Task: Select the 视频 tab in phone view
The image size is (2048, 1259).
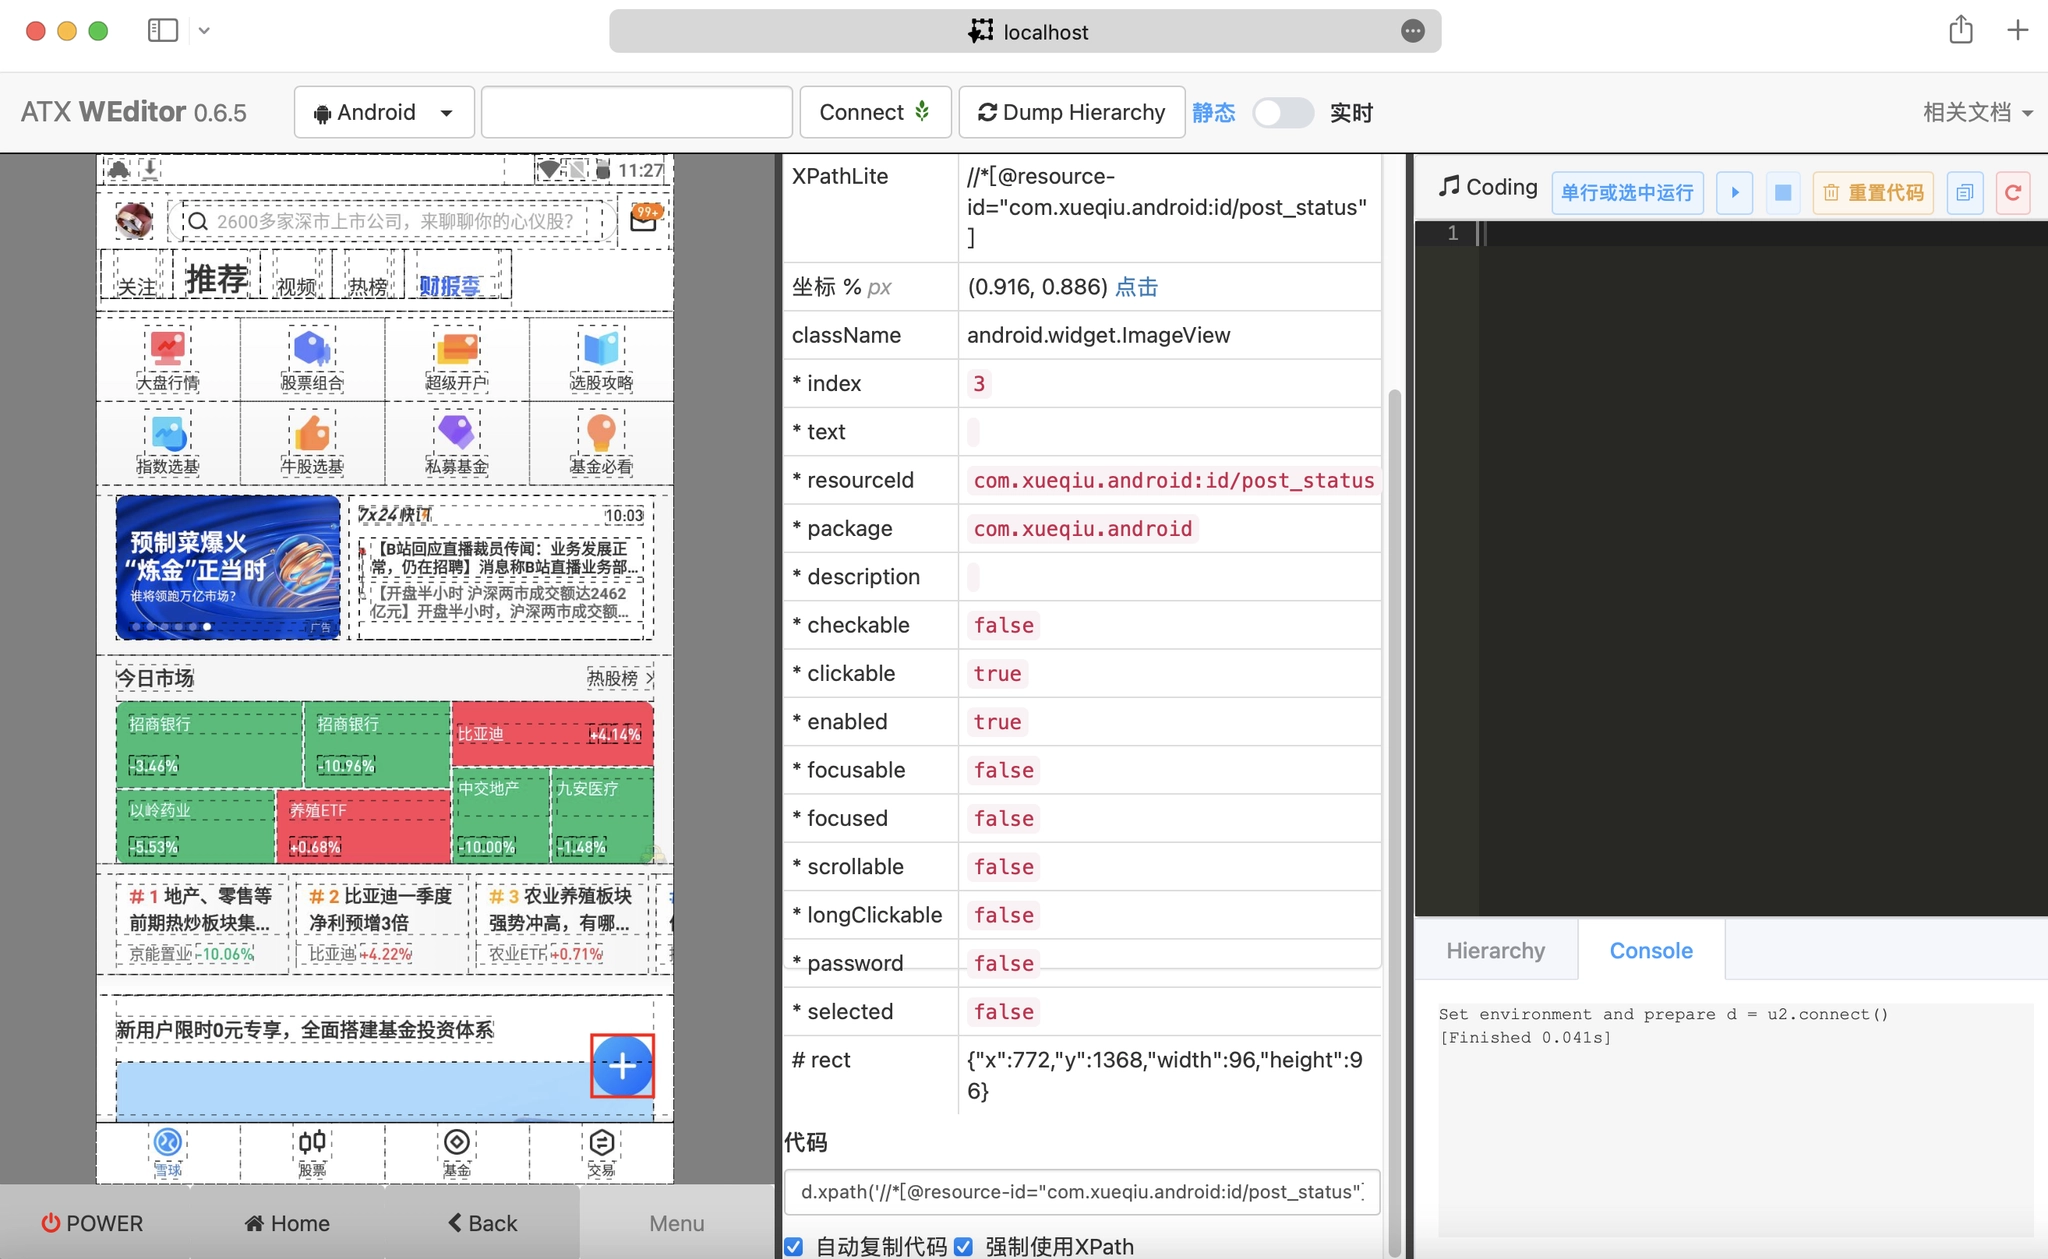Action: (x=296, y=286)
